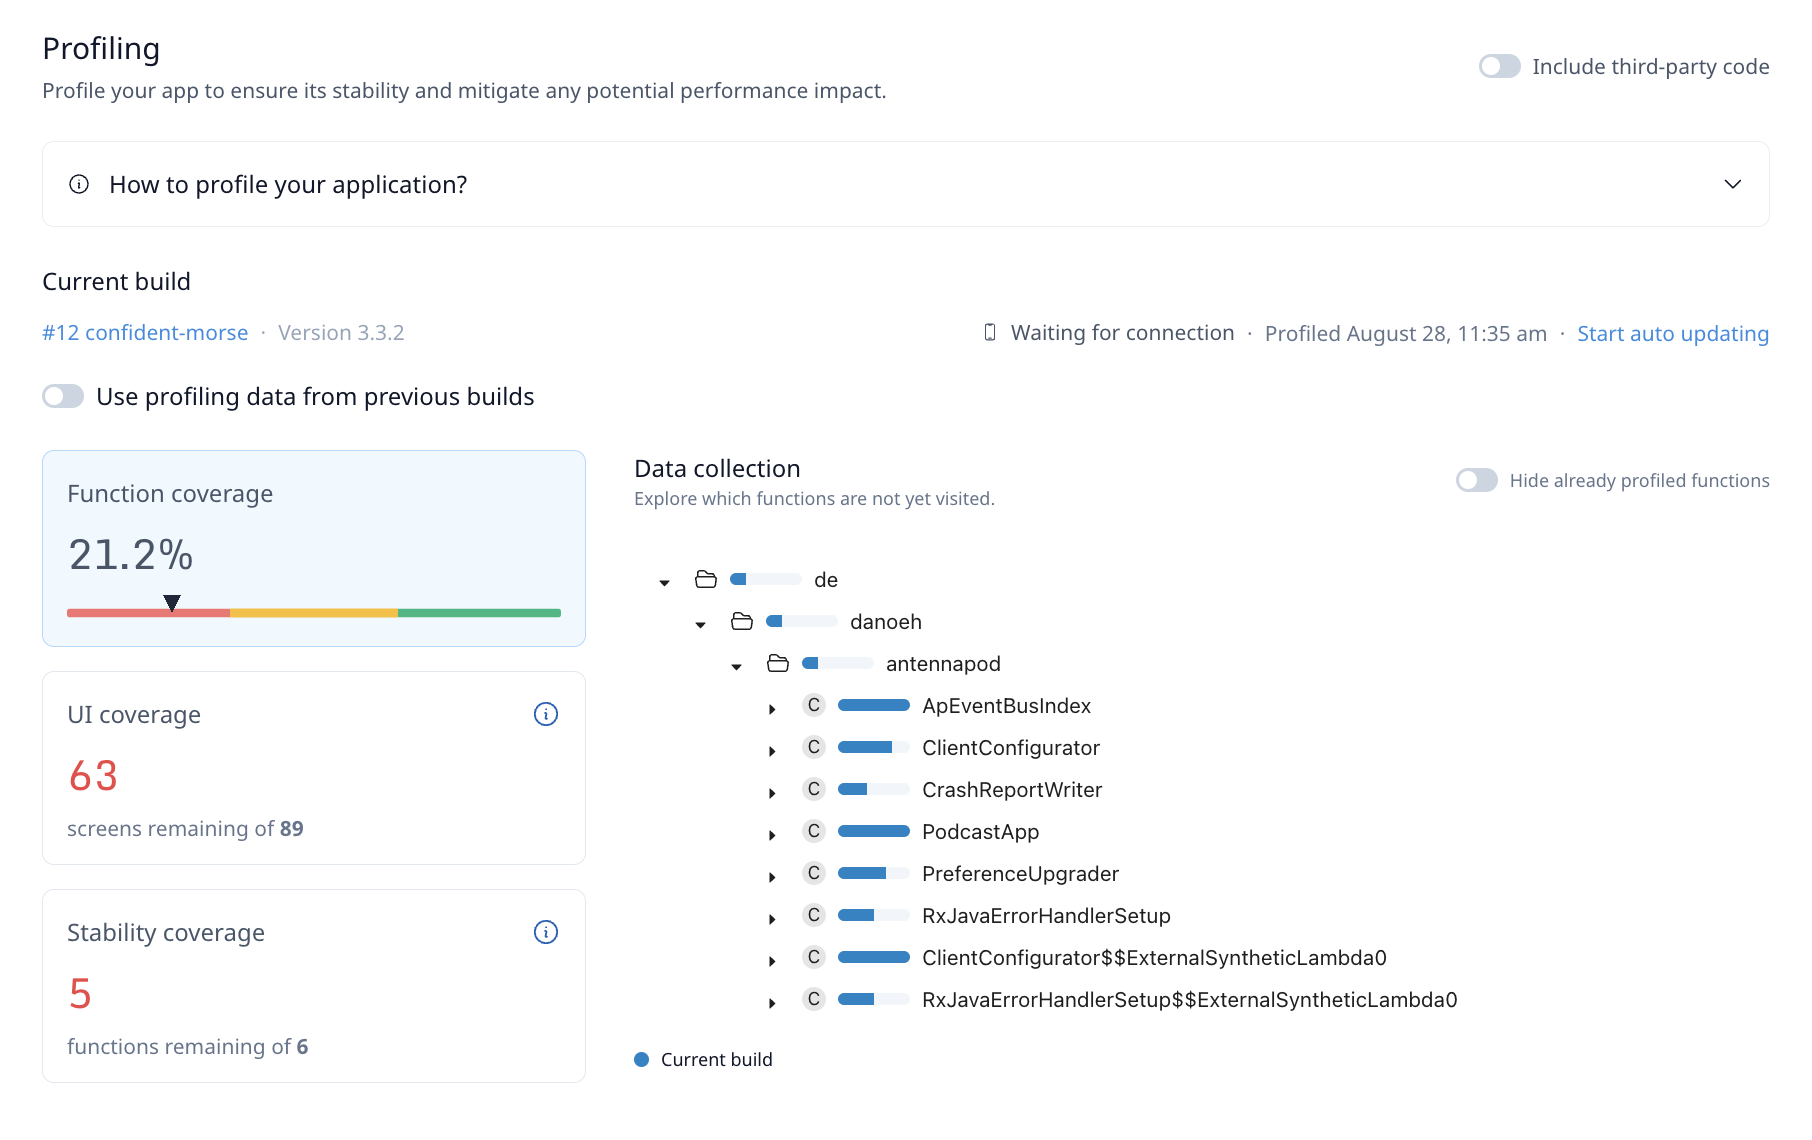This screenshot has height=1140, width=1812.
Task: Toggle 'Use profiling data from previous builds'
Action: [x=63, y=397]
